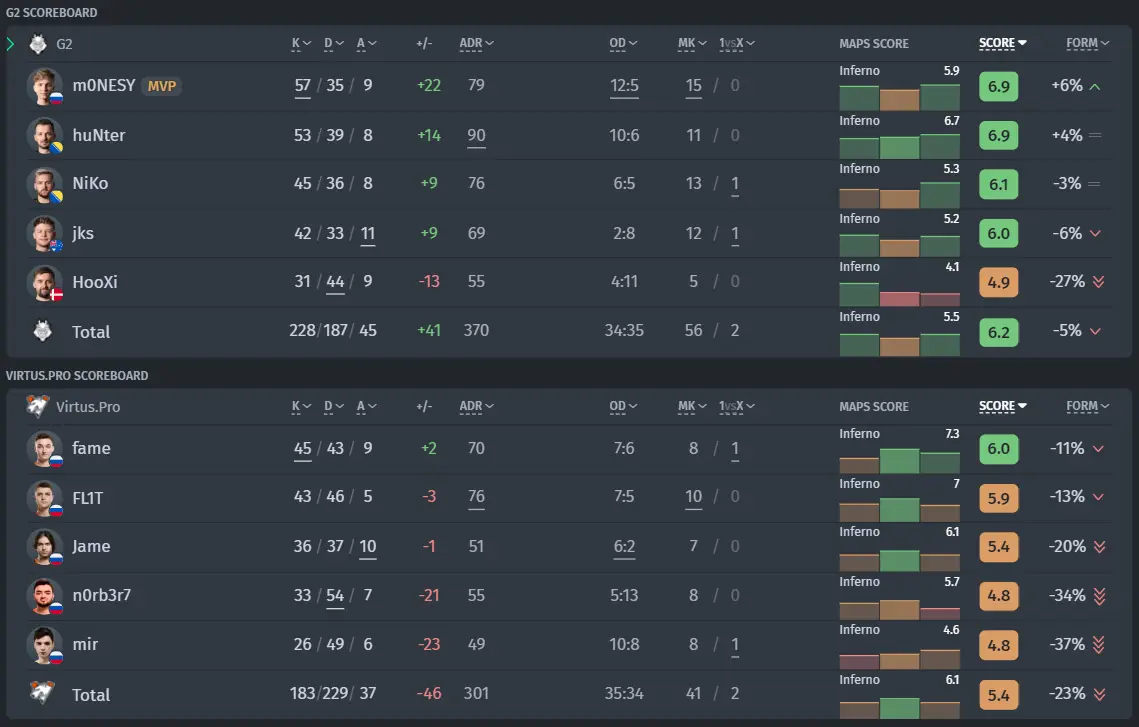Sort G2 table by ADR
Viewport: 1139px width, 727px height.
(x=476, y=44)
